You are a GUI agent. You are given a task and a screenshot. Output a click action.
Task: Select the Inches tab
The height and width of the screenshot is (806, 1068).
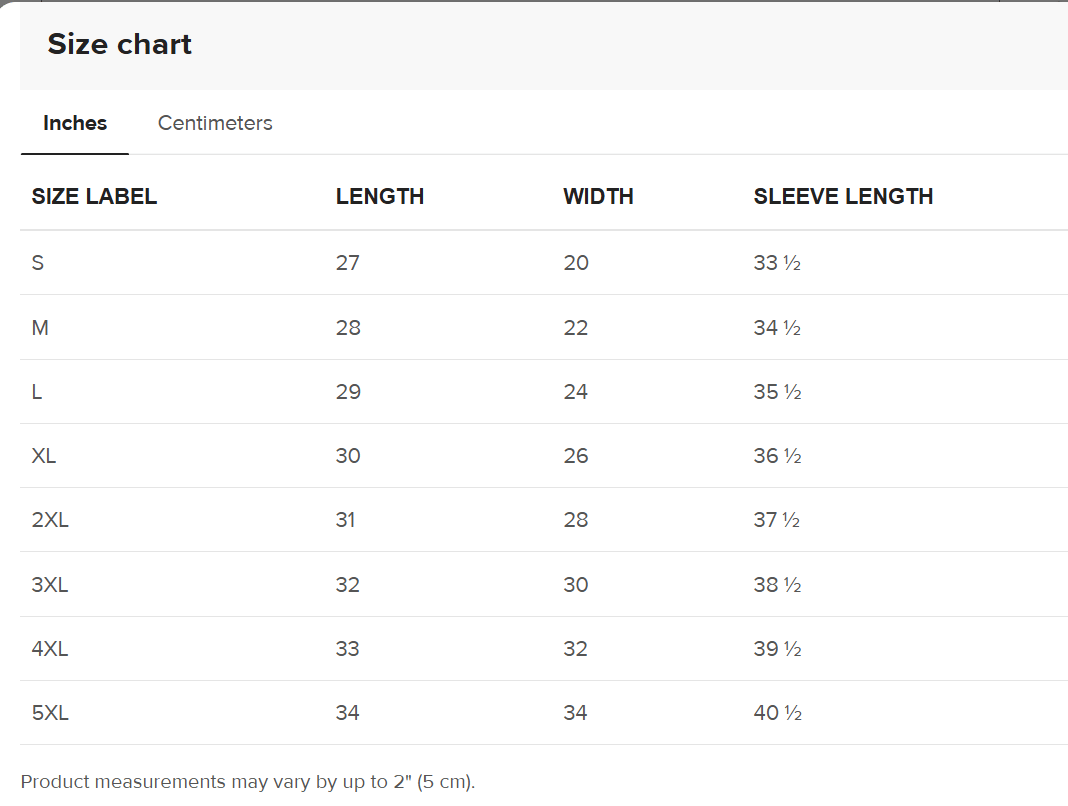coord(75,123)
